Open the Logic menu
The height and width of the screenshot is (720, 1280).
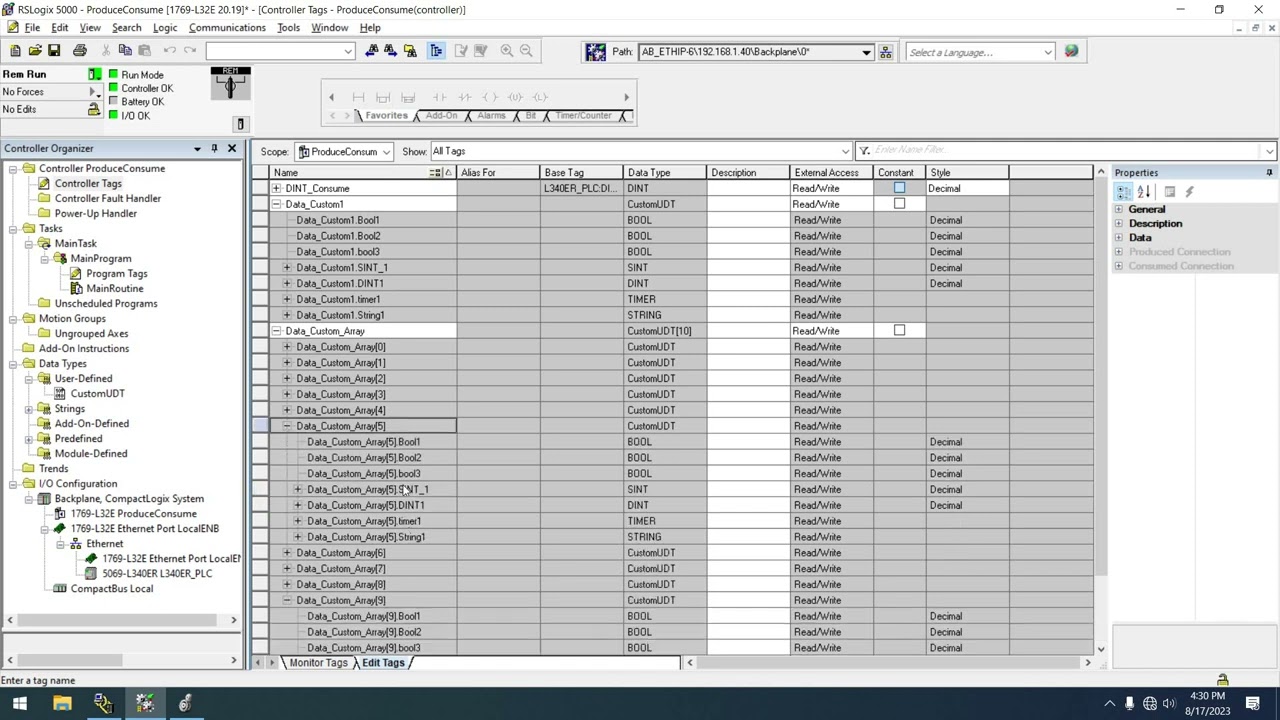165,28
